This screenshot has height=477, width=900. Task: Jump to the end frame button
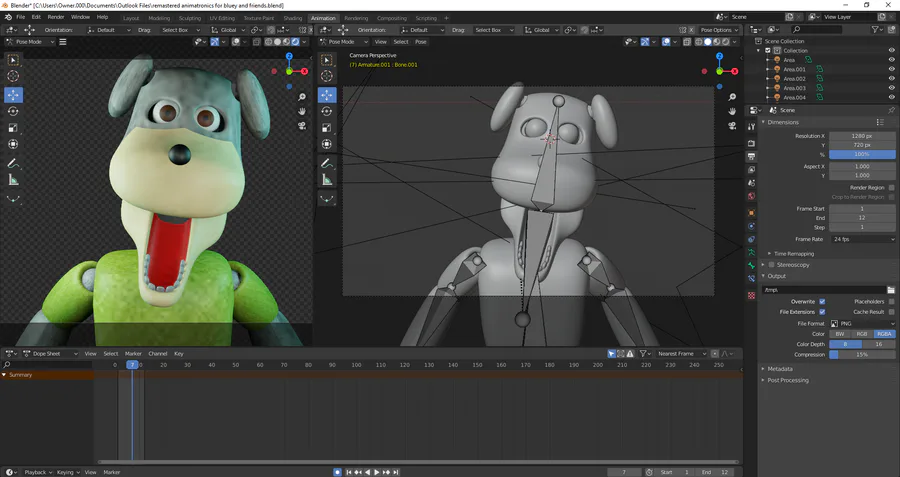[395, 472]
